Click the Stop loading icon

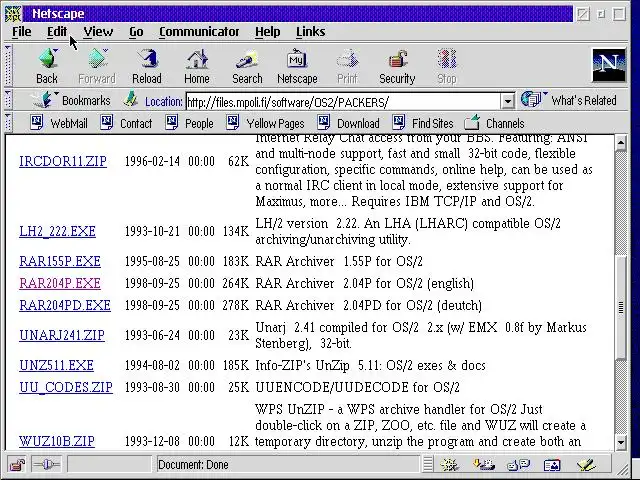coord(447,65)
